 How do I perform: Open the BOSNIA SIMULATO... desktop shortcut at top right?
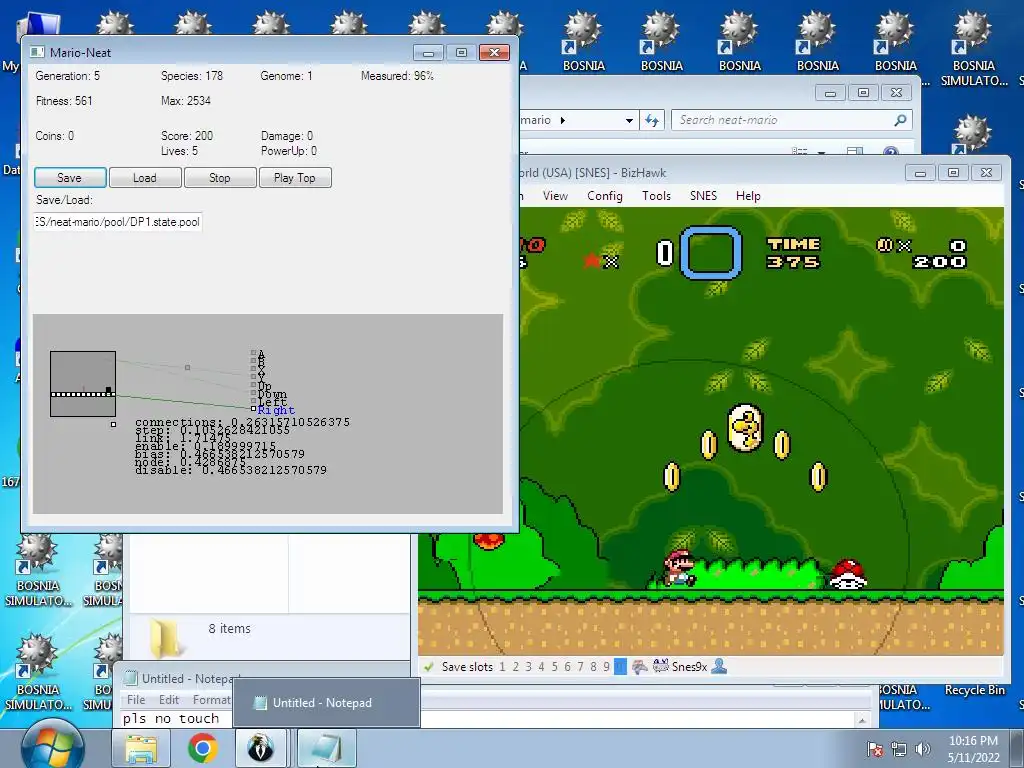pyautogui.click(x=974, y=50)
